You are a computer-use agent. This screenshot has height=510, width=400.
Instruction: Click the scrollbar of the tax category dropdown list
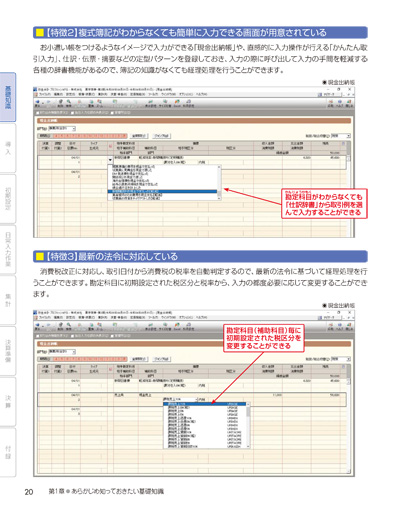pos(248,425)
